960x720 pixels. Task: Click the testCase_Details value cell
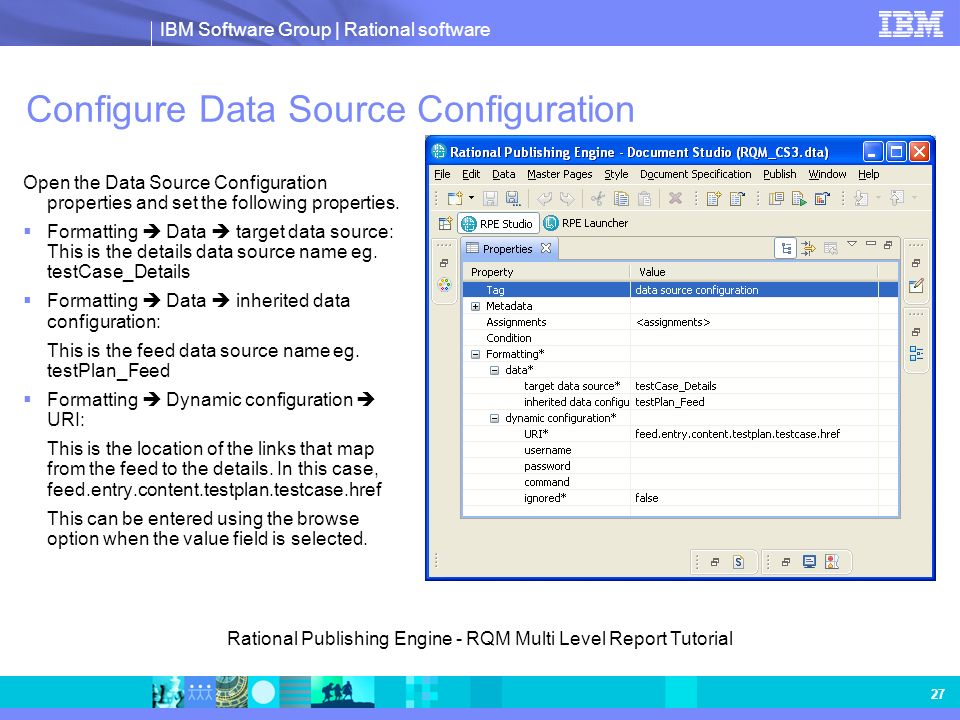click(754, 386)
